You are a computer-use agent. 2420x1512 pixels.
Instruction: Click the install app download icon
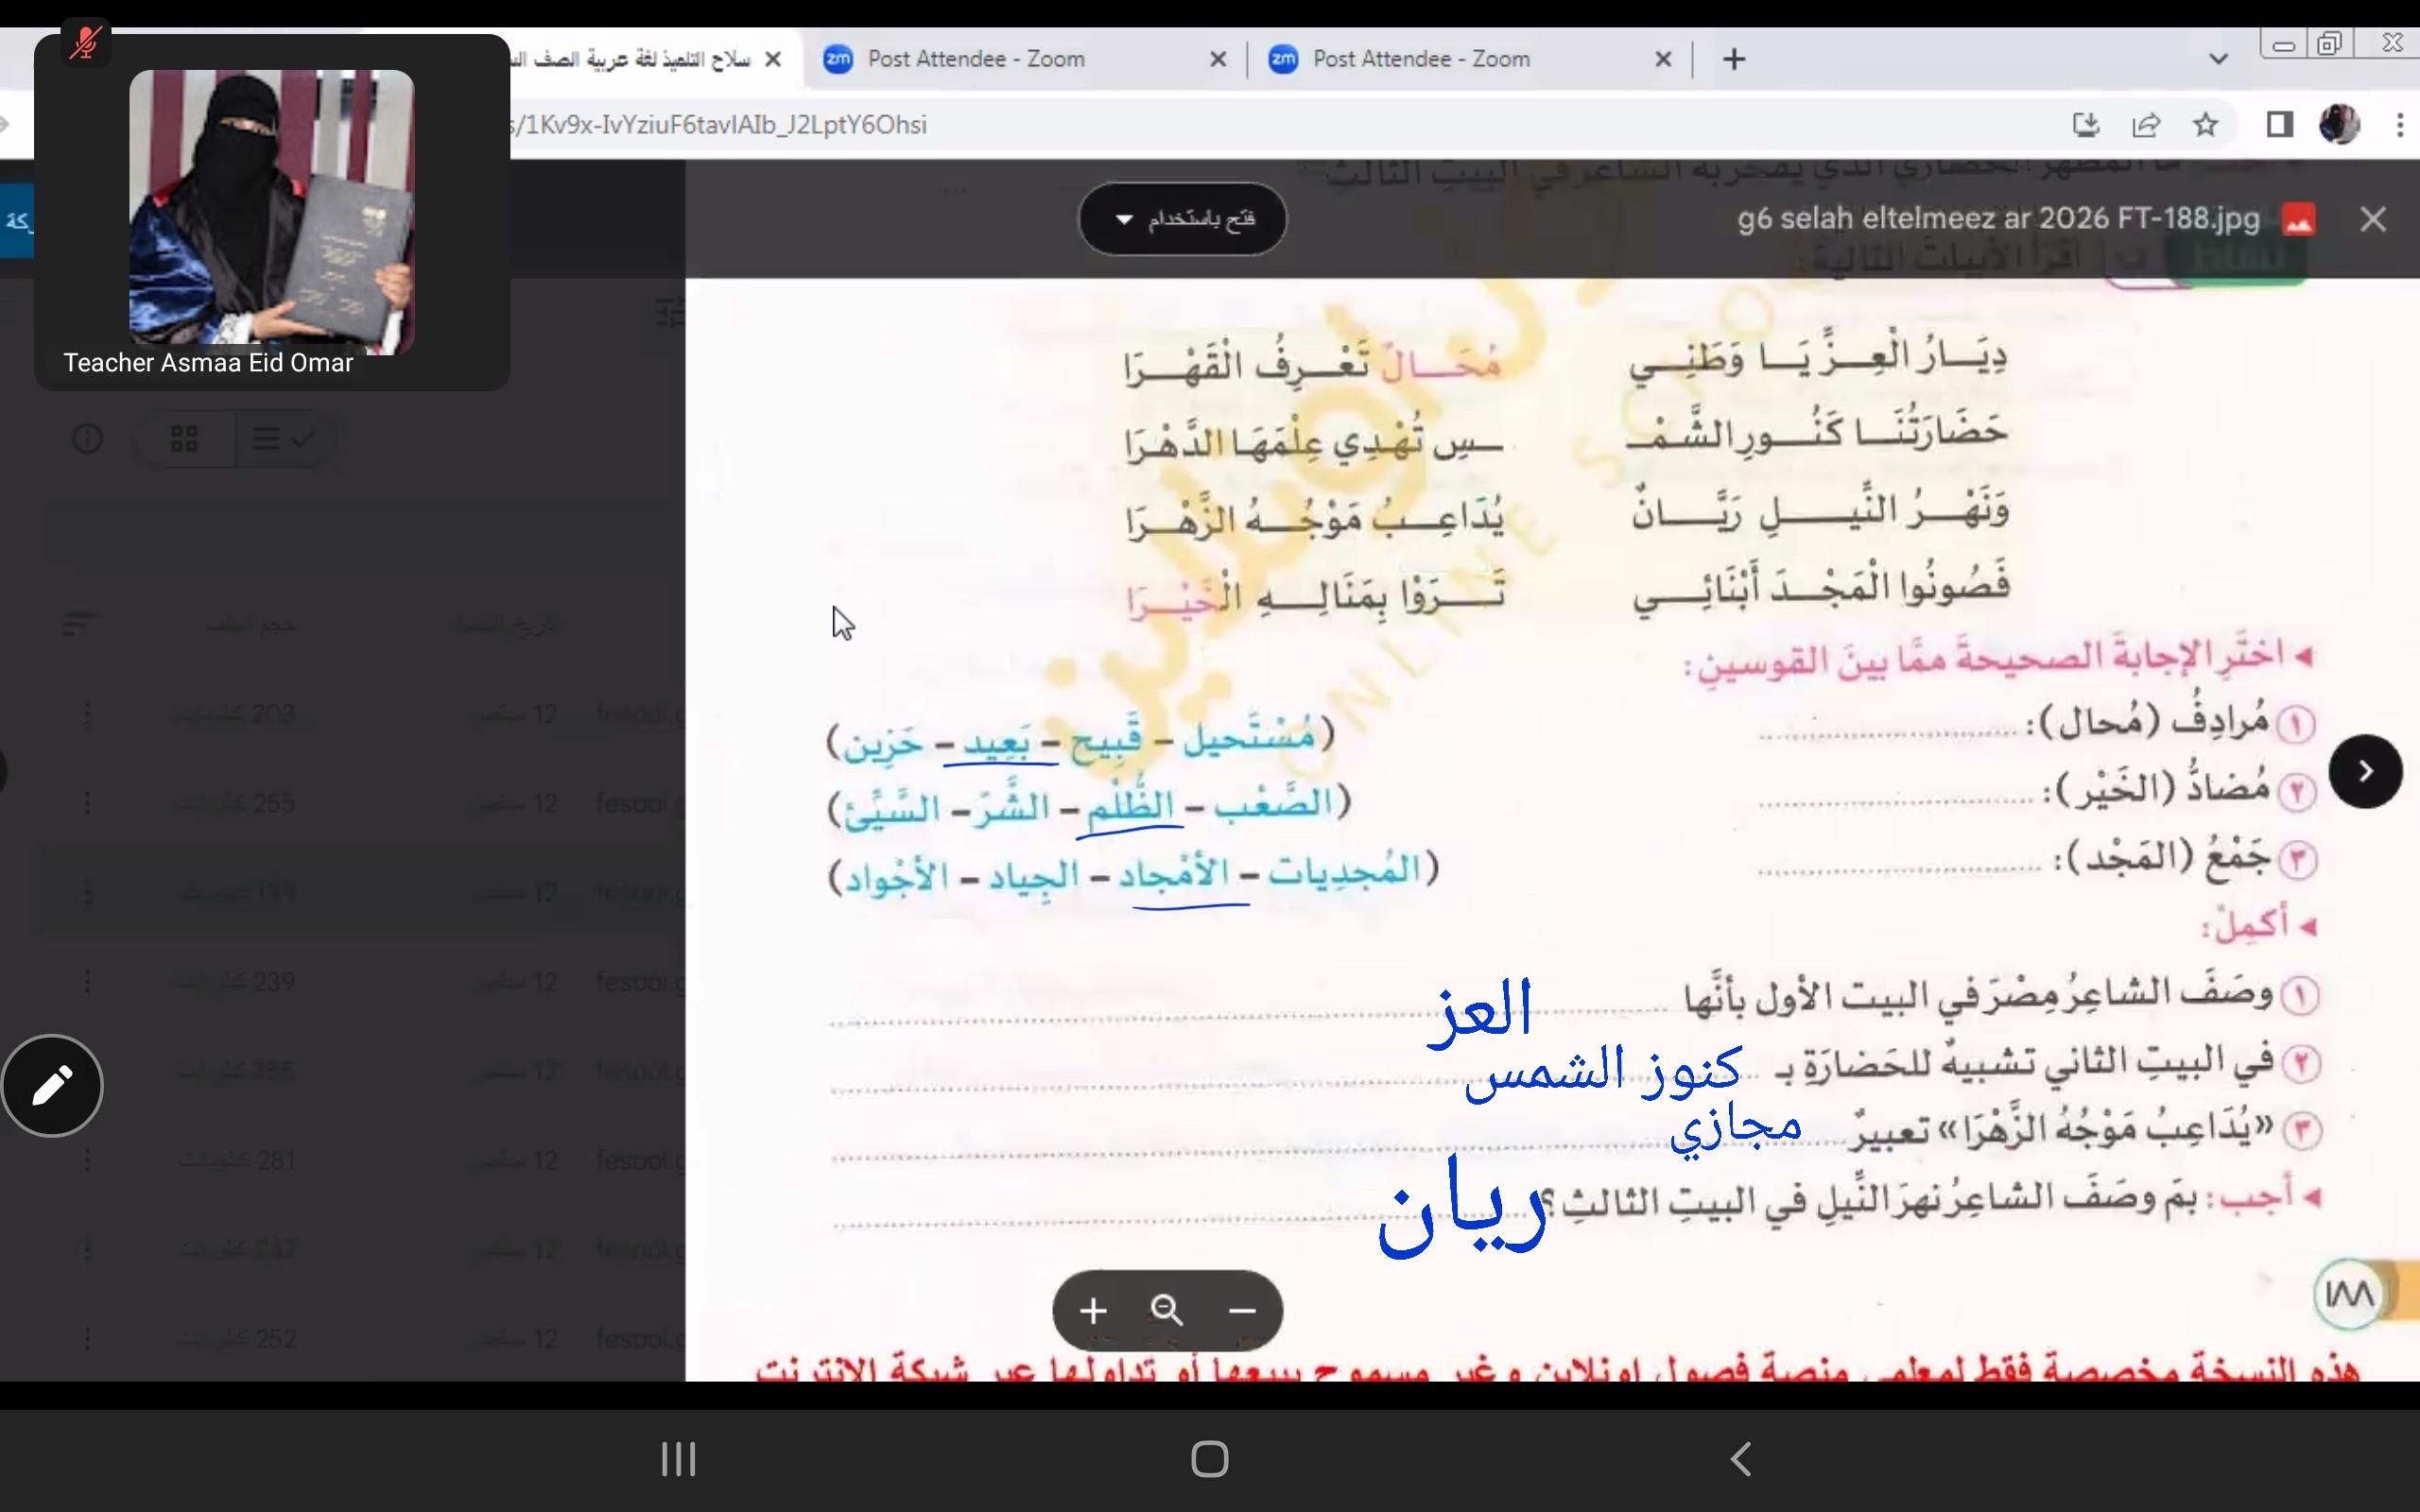tap(2085, 125)
